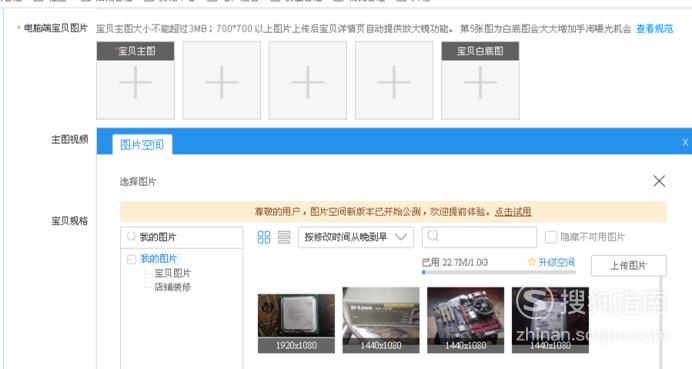Switch to list view of images
Viewport: 692px width, 369px height.
(x=284, y=237)
